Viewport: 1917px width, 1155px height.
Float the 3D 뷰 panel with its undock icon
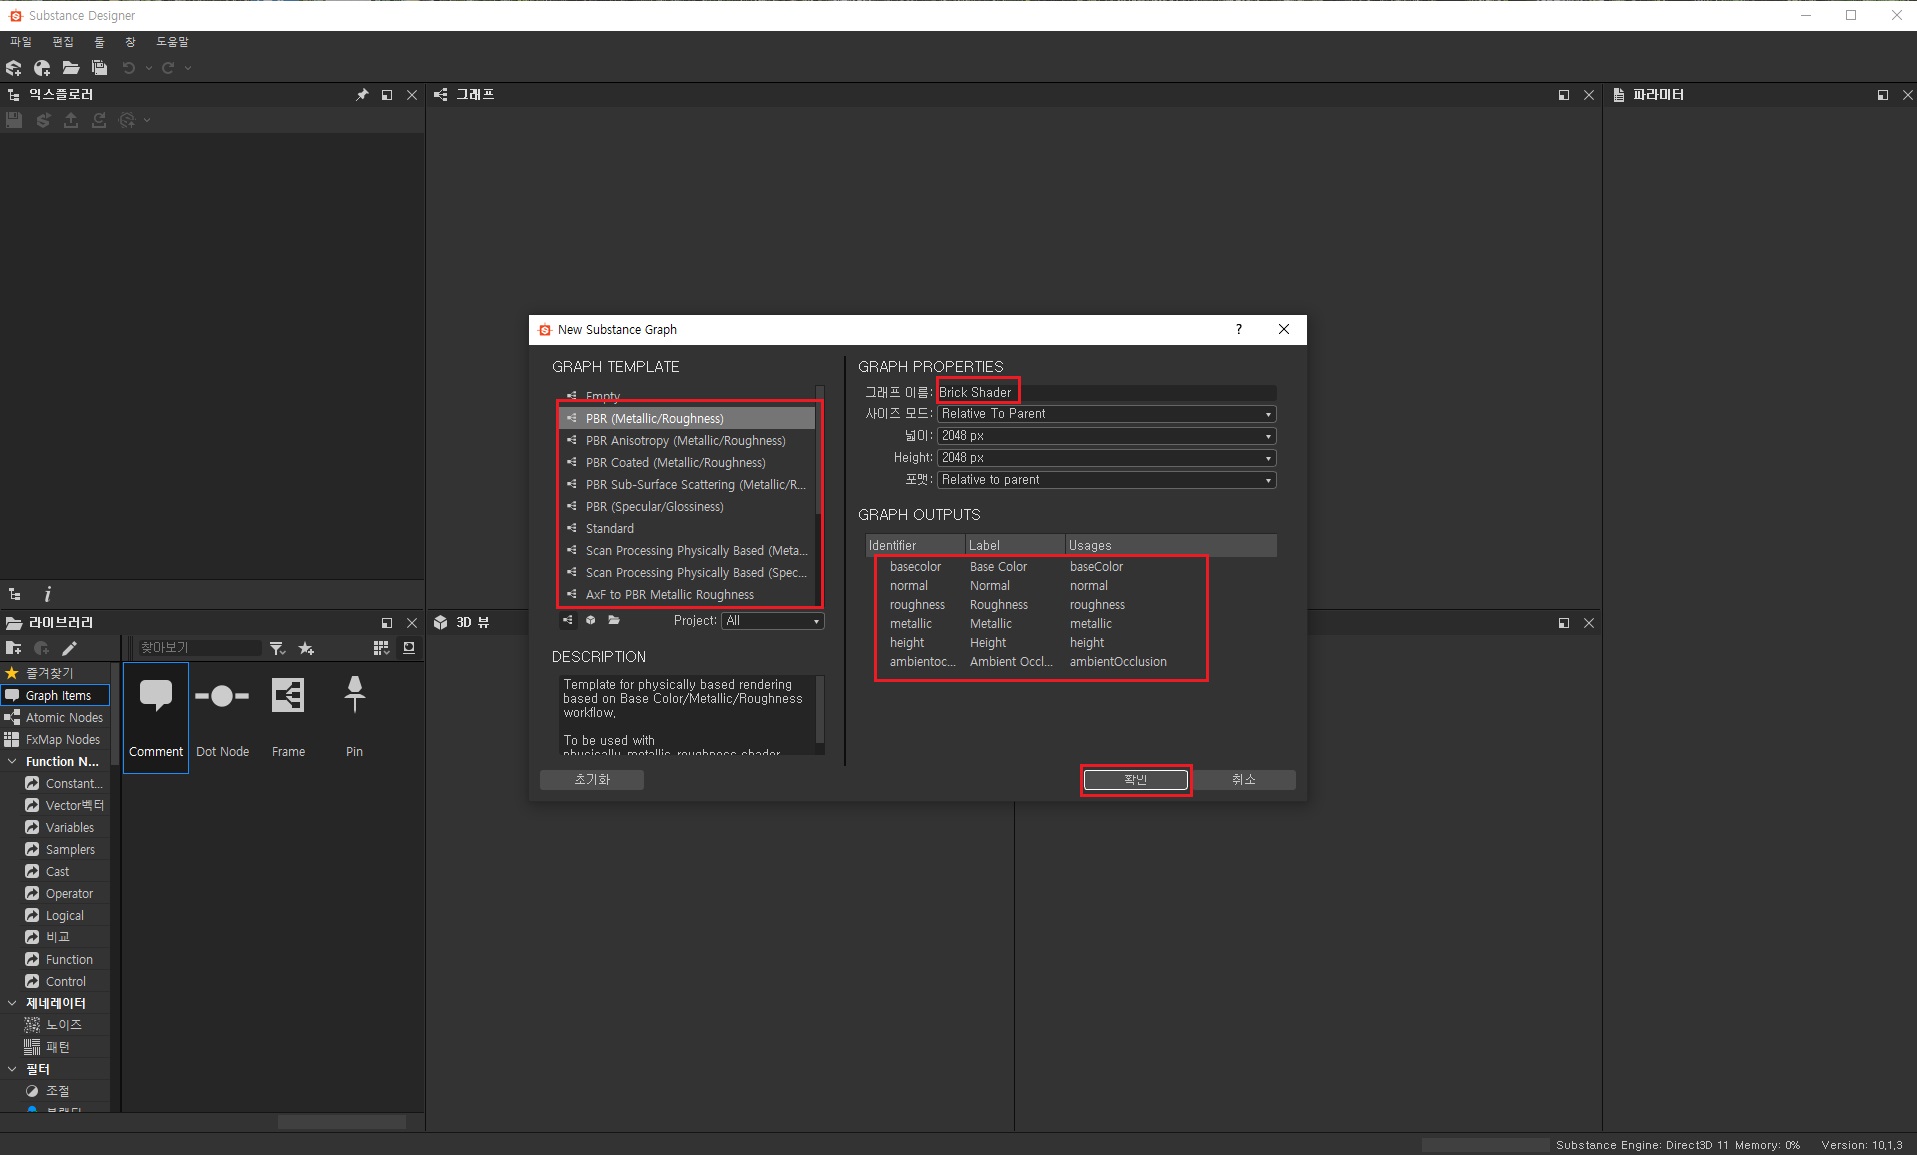coord(1564,623)
